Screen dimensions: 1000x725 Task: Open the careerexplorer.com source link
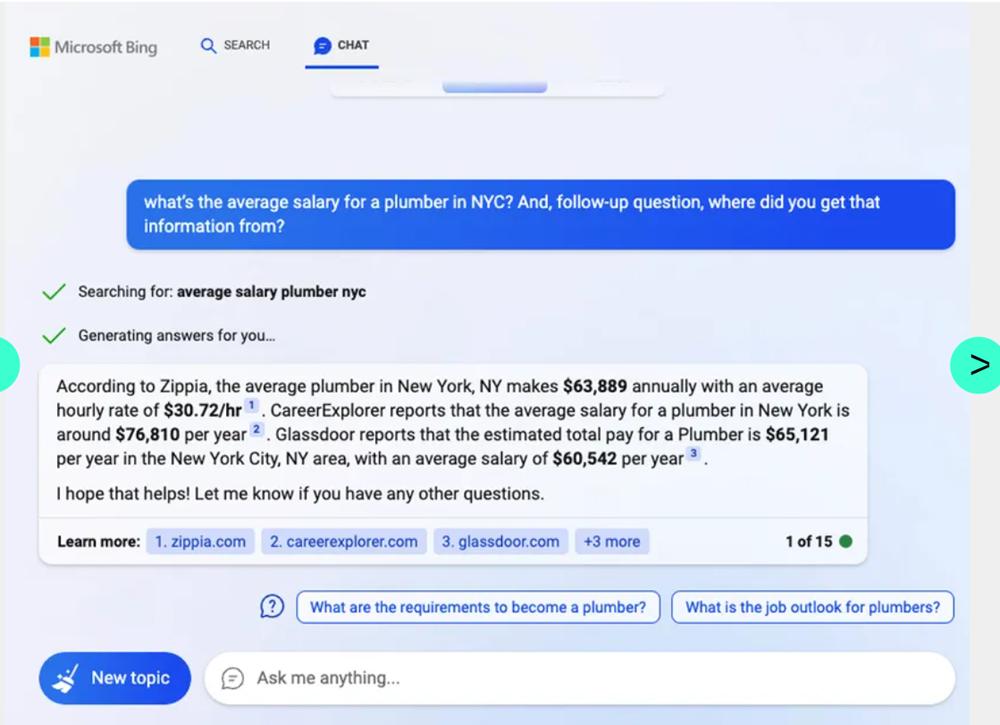(344, 541)
